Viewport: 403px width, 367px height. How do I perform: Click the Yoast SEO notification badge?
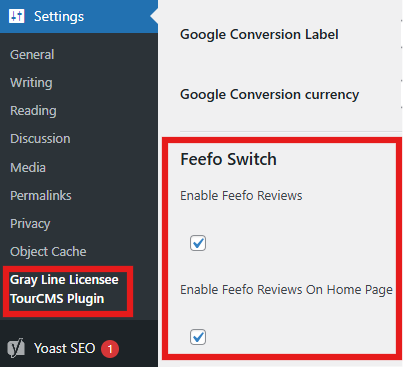(110, 349)
